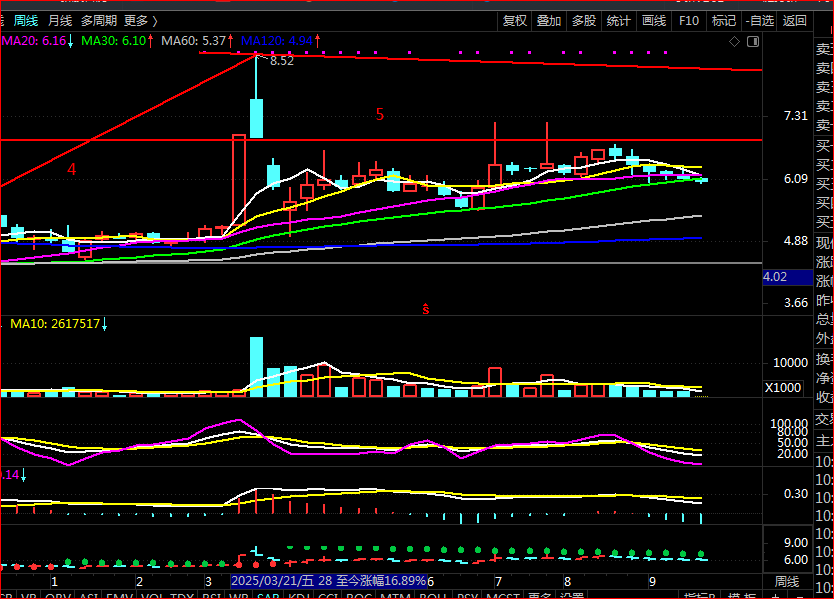Click the 3.66 price axis label

coord(796,303)
